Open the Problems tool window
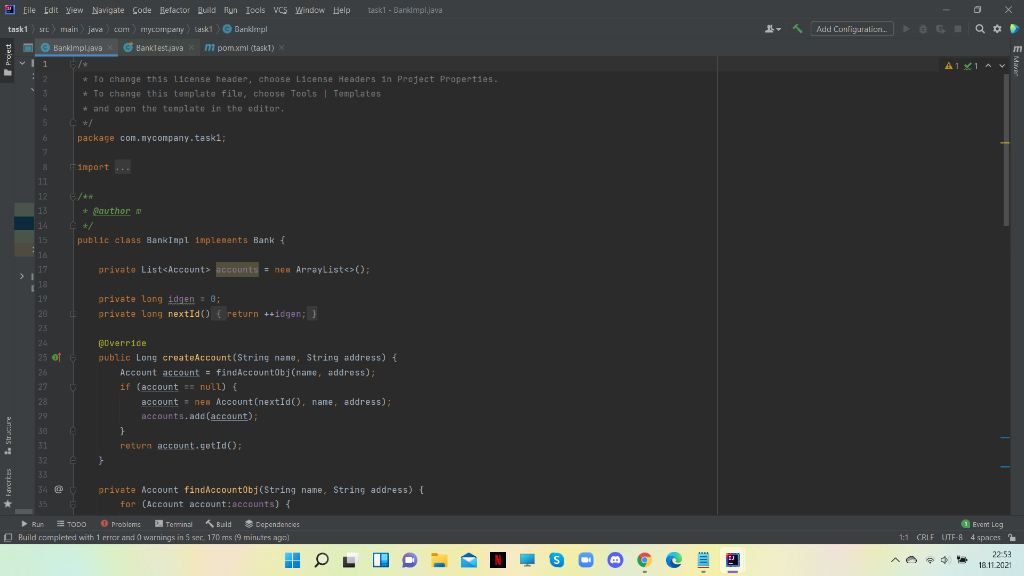Screen dimensions: 1024x576 click(120, 523)
